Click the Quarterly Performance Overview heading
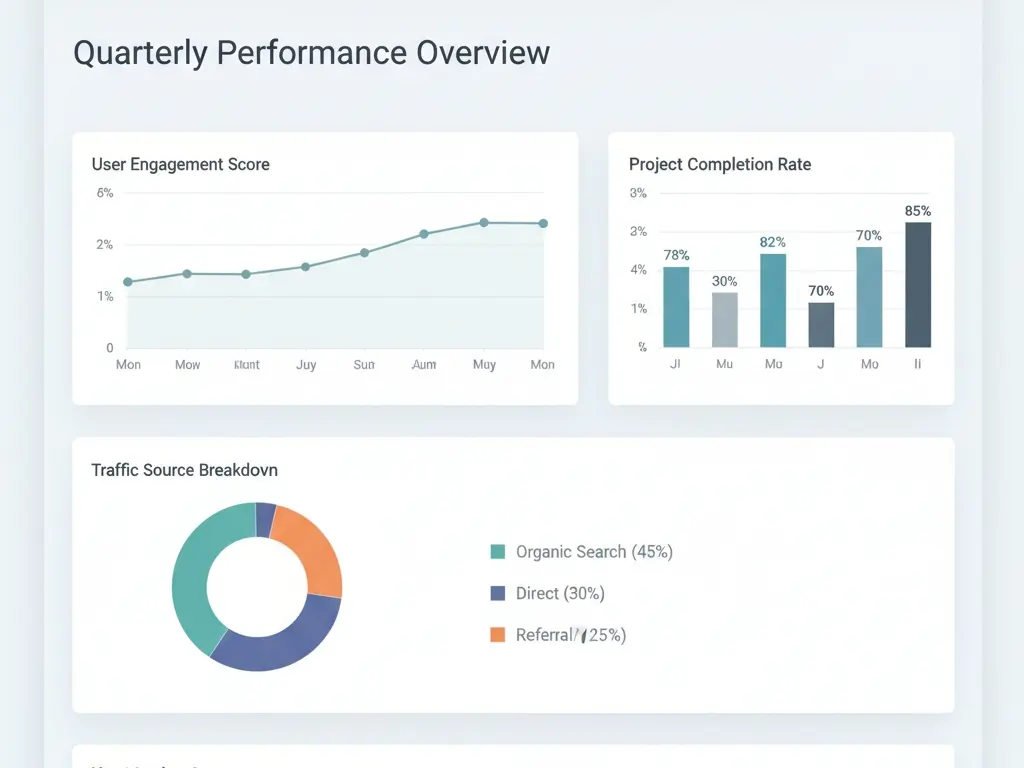Viewport: 1024px width, 768px height. pyautogui.click(x=311, y=52)
